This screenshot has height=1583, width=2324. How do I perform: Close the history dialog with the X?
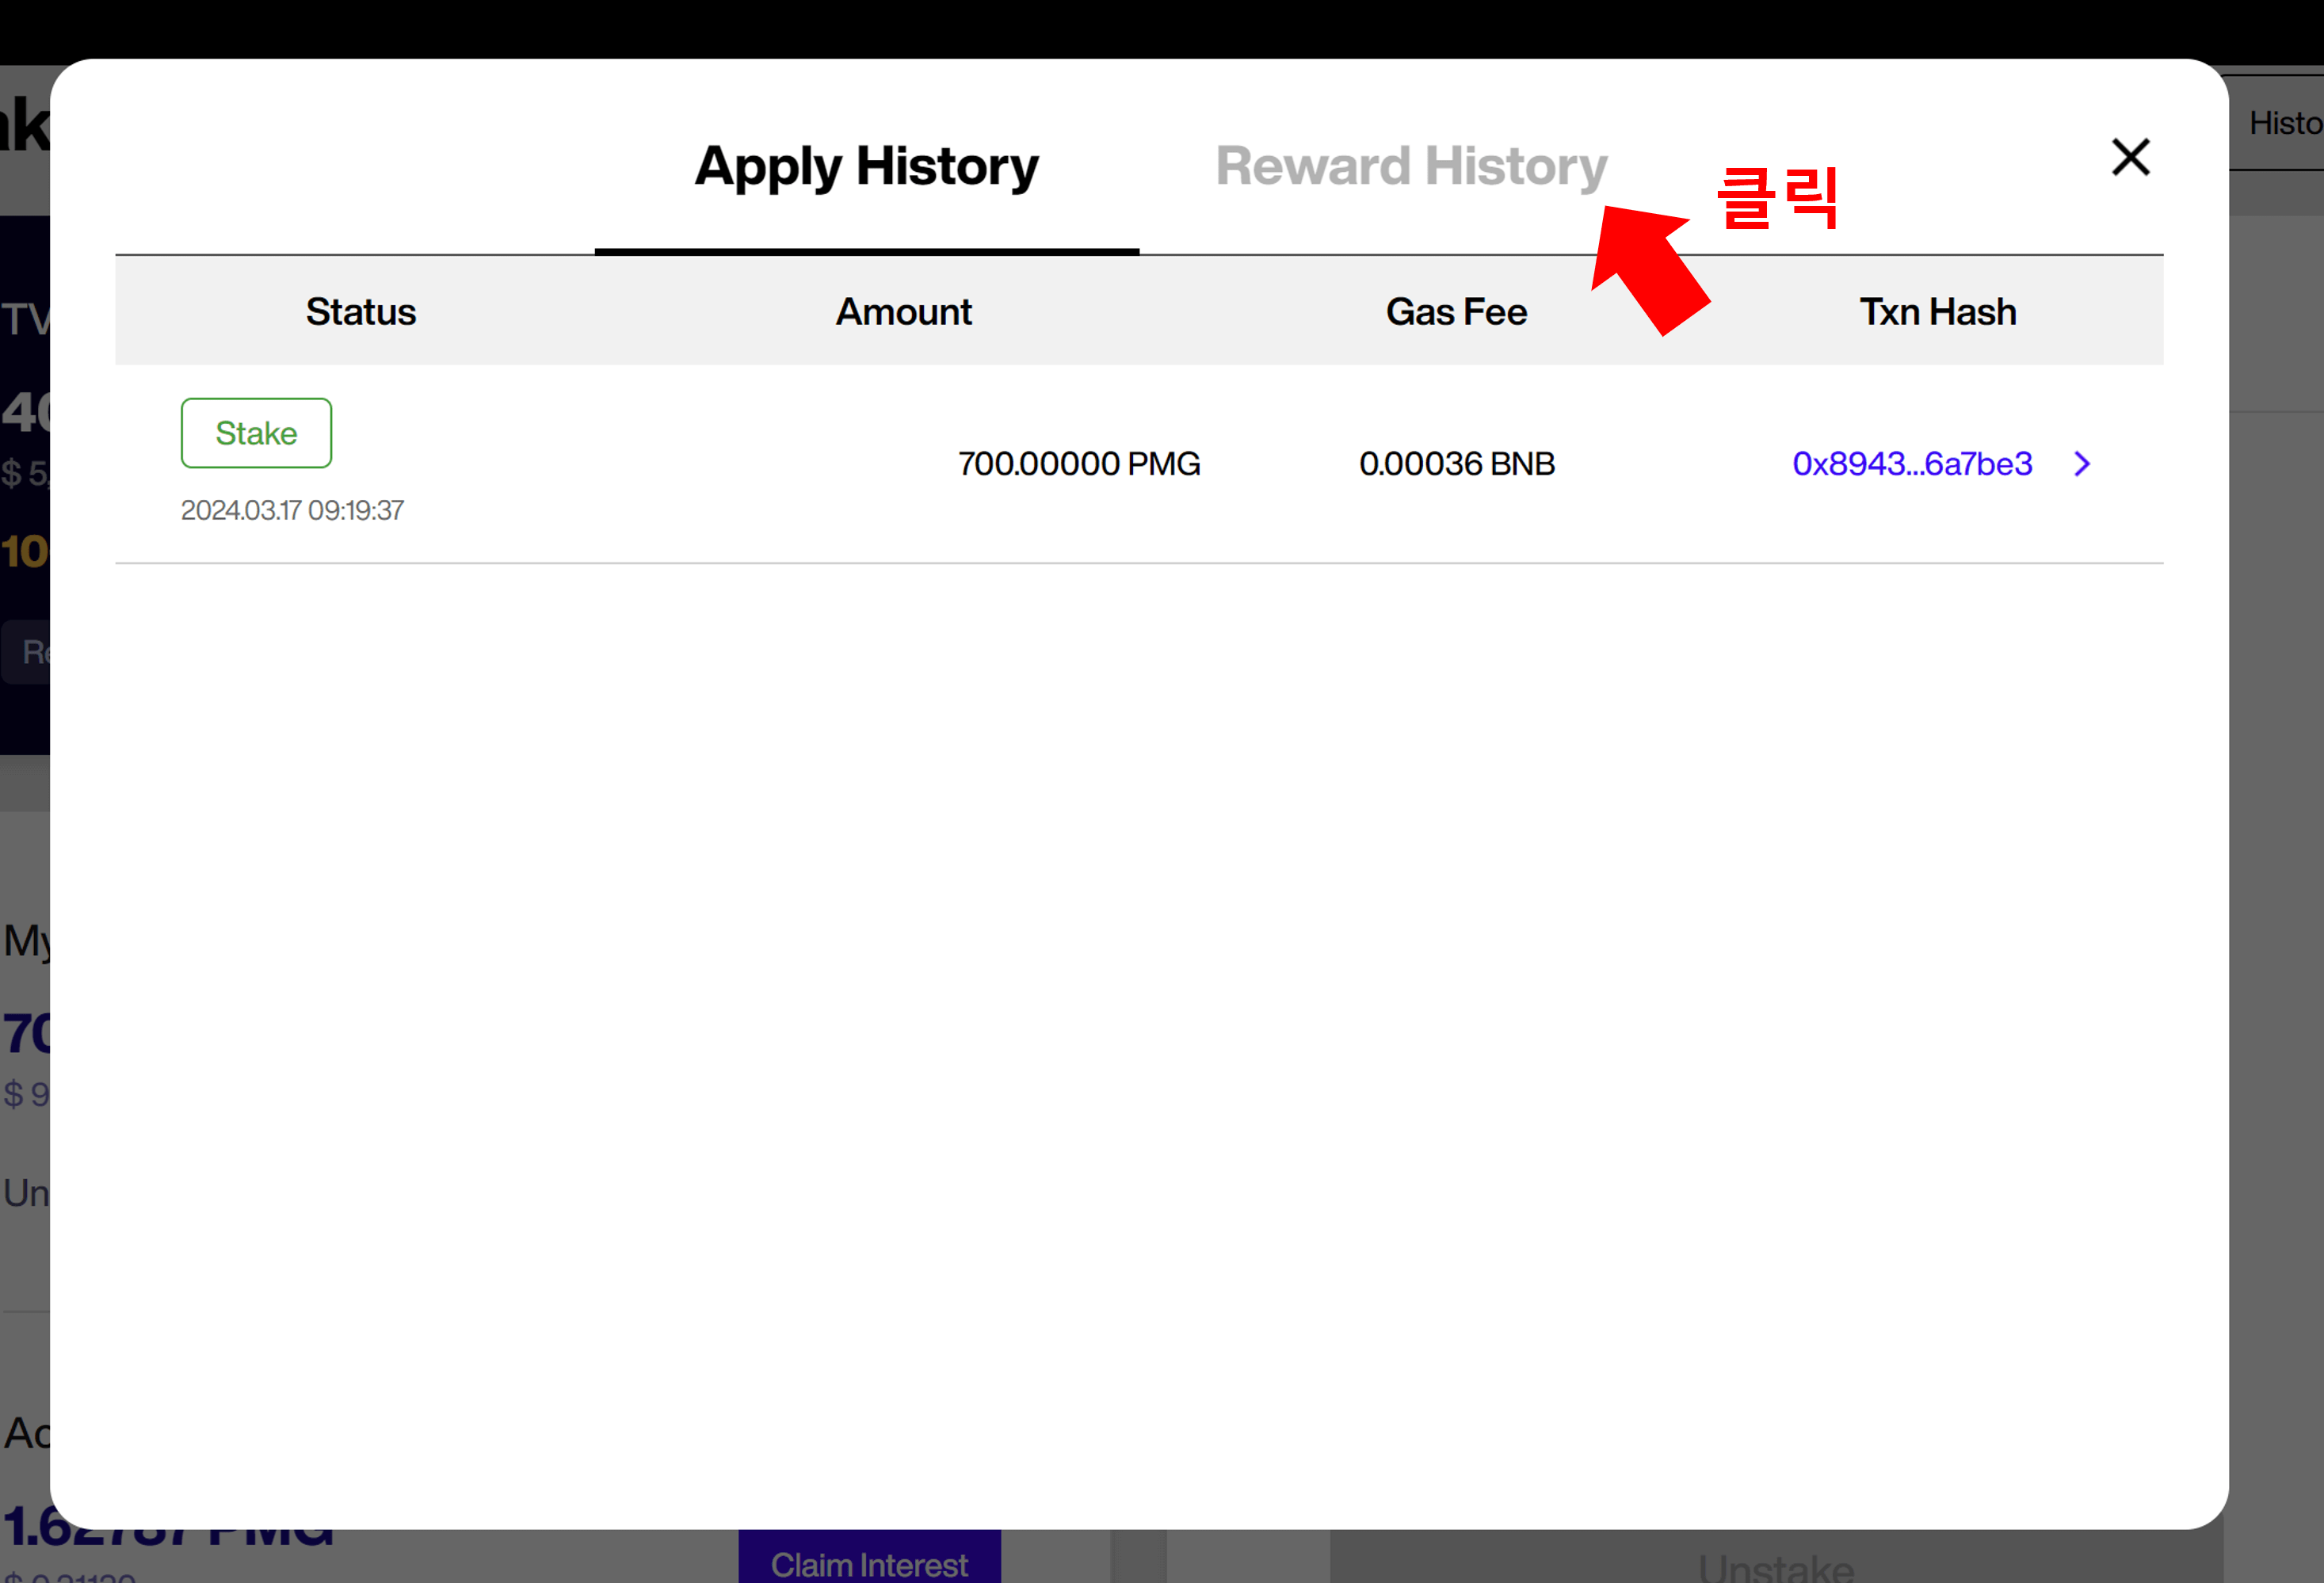pos(2130,157)
